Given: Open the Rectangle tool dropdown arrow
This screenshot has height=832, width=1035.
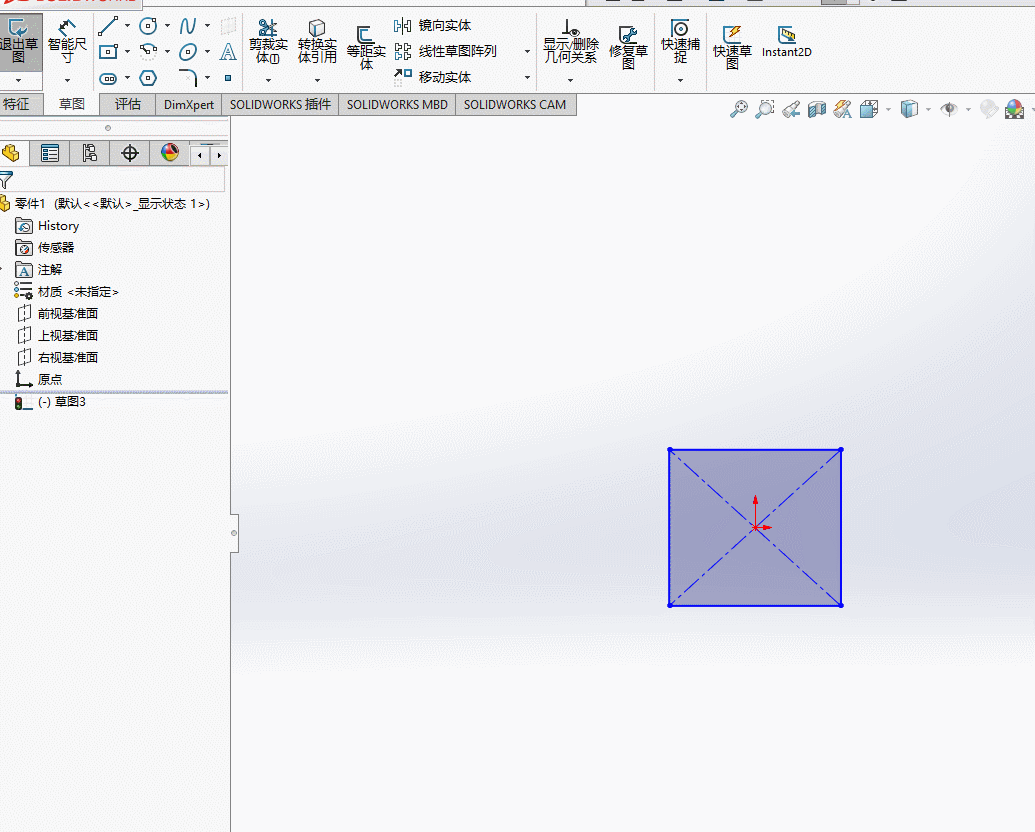Looking at the screenshot, I should coord(127,52).
